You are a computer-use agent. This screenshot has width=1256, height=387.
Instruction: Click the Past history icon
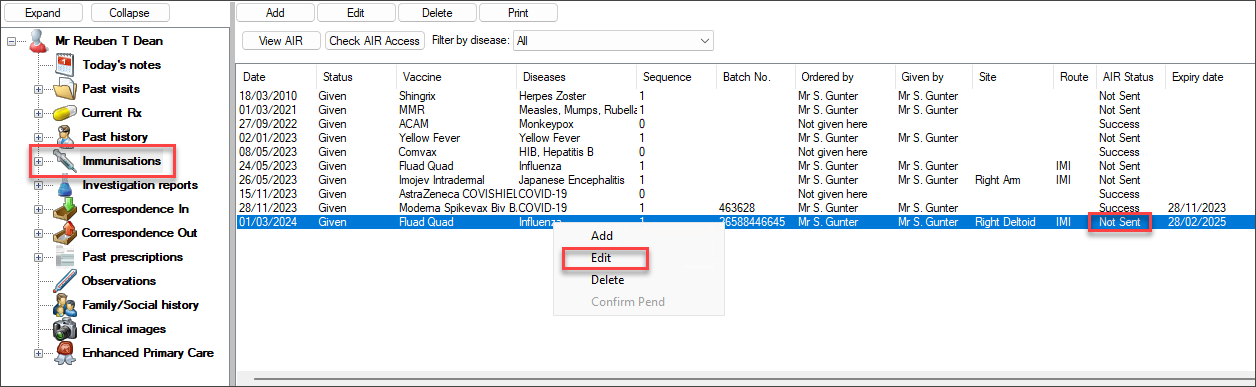click(64, 137)
